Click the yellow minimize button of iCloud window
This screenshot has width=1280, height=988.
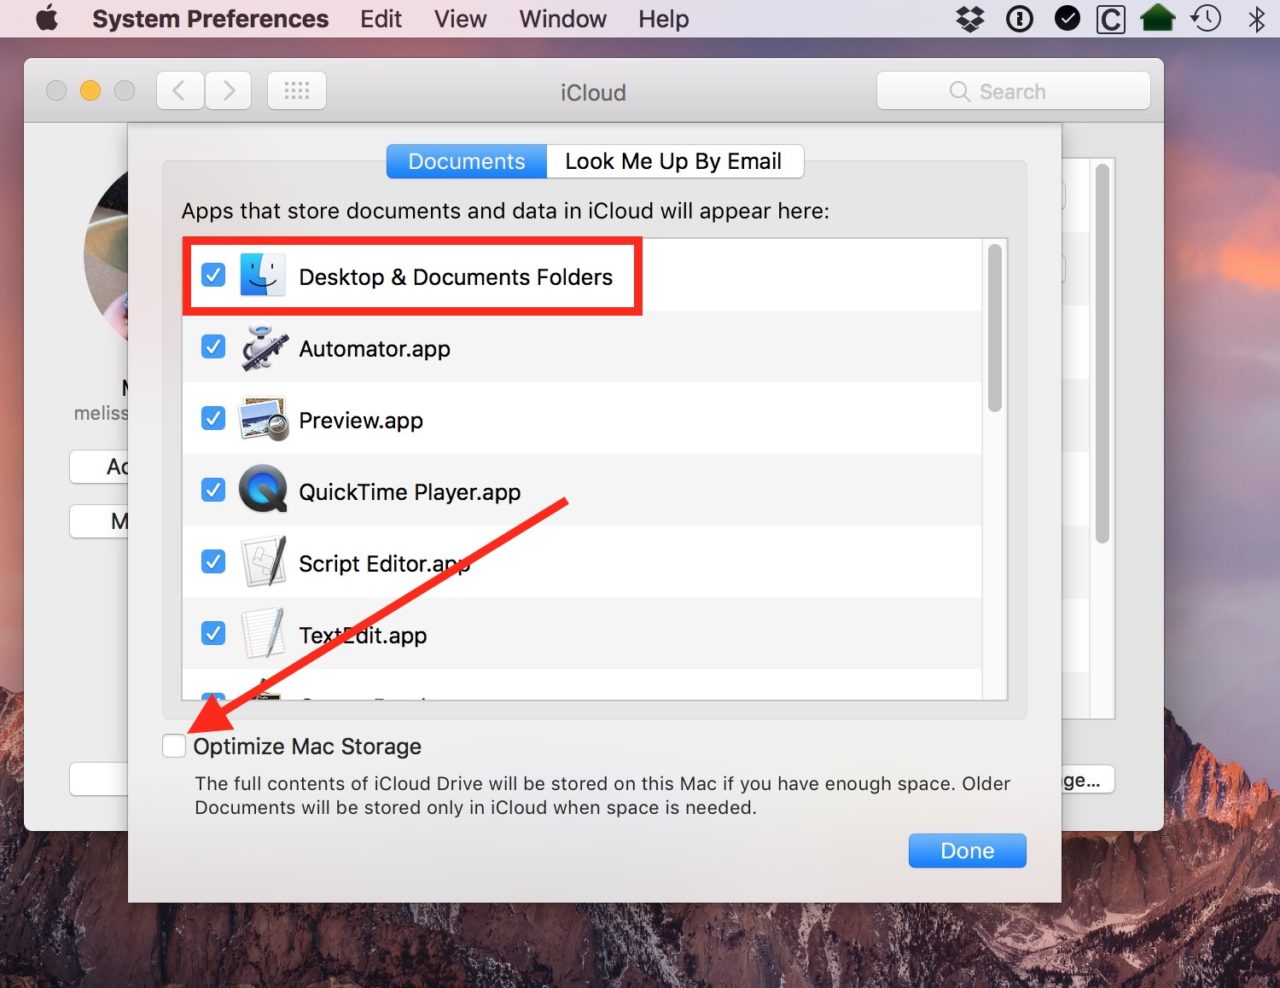tap(90, 91)
